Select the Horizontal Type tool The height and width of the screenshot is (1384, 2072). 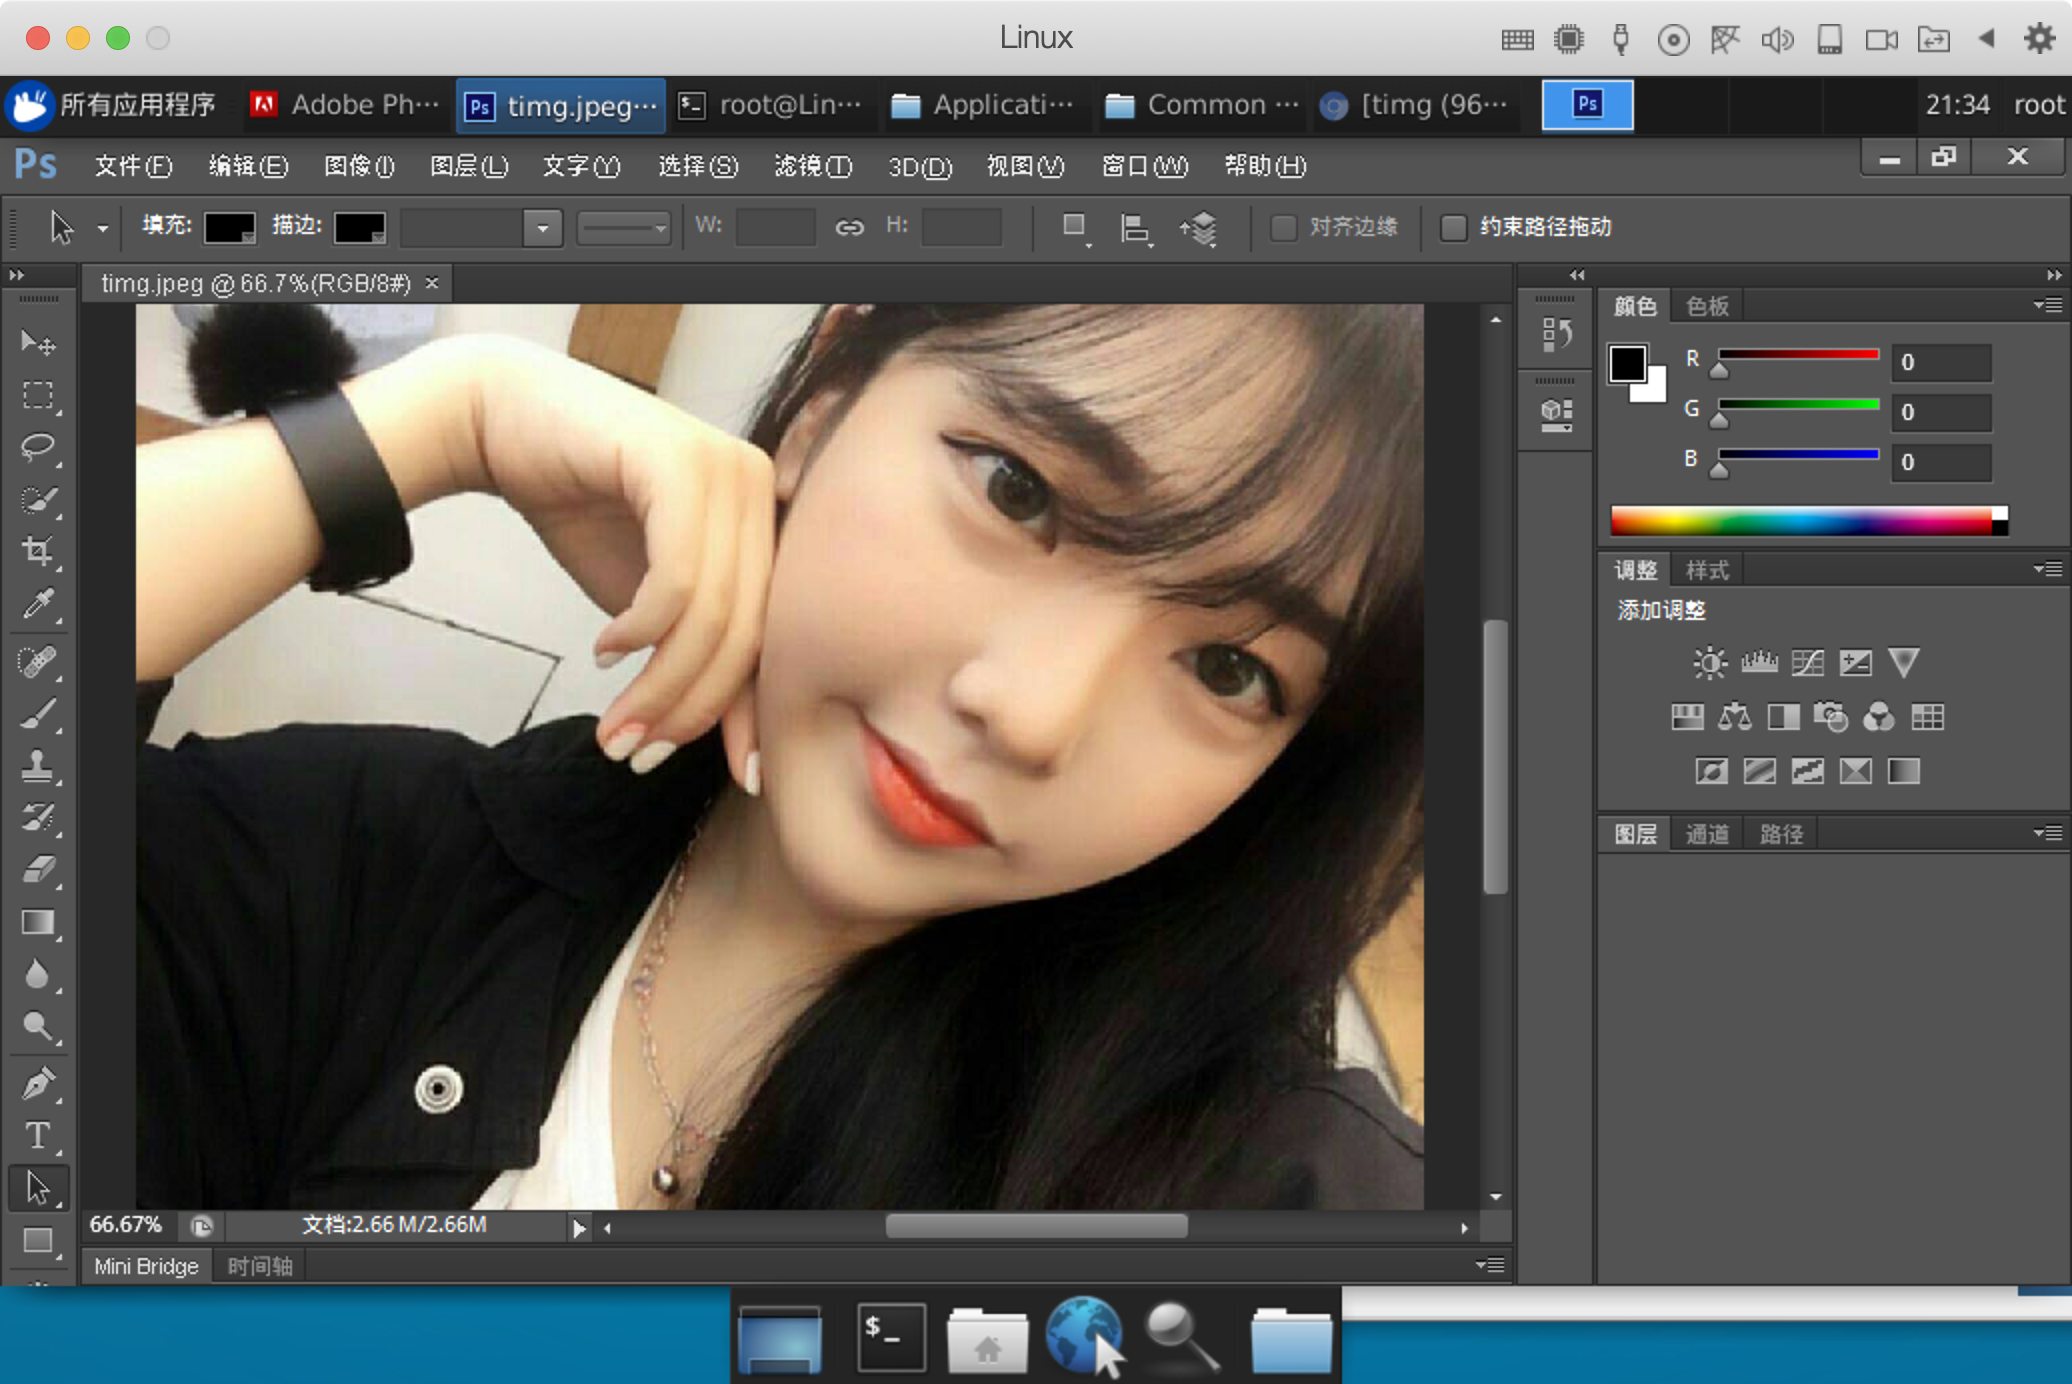pyautogui.click(x=38, y=1136)
